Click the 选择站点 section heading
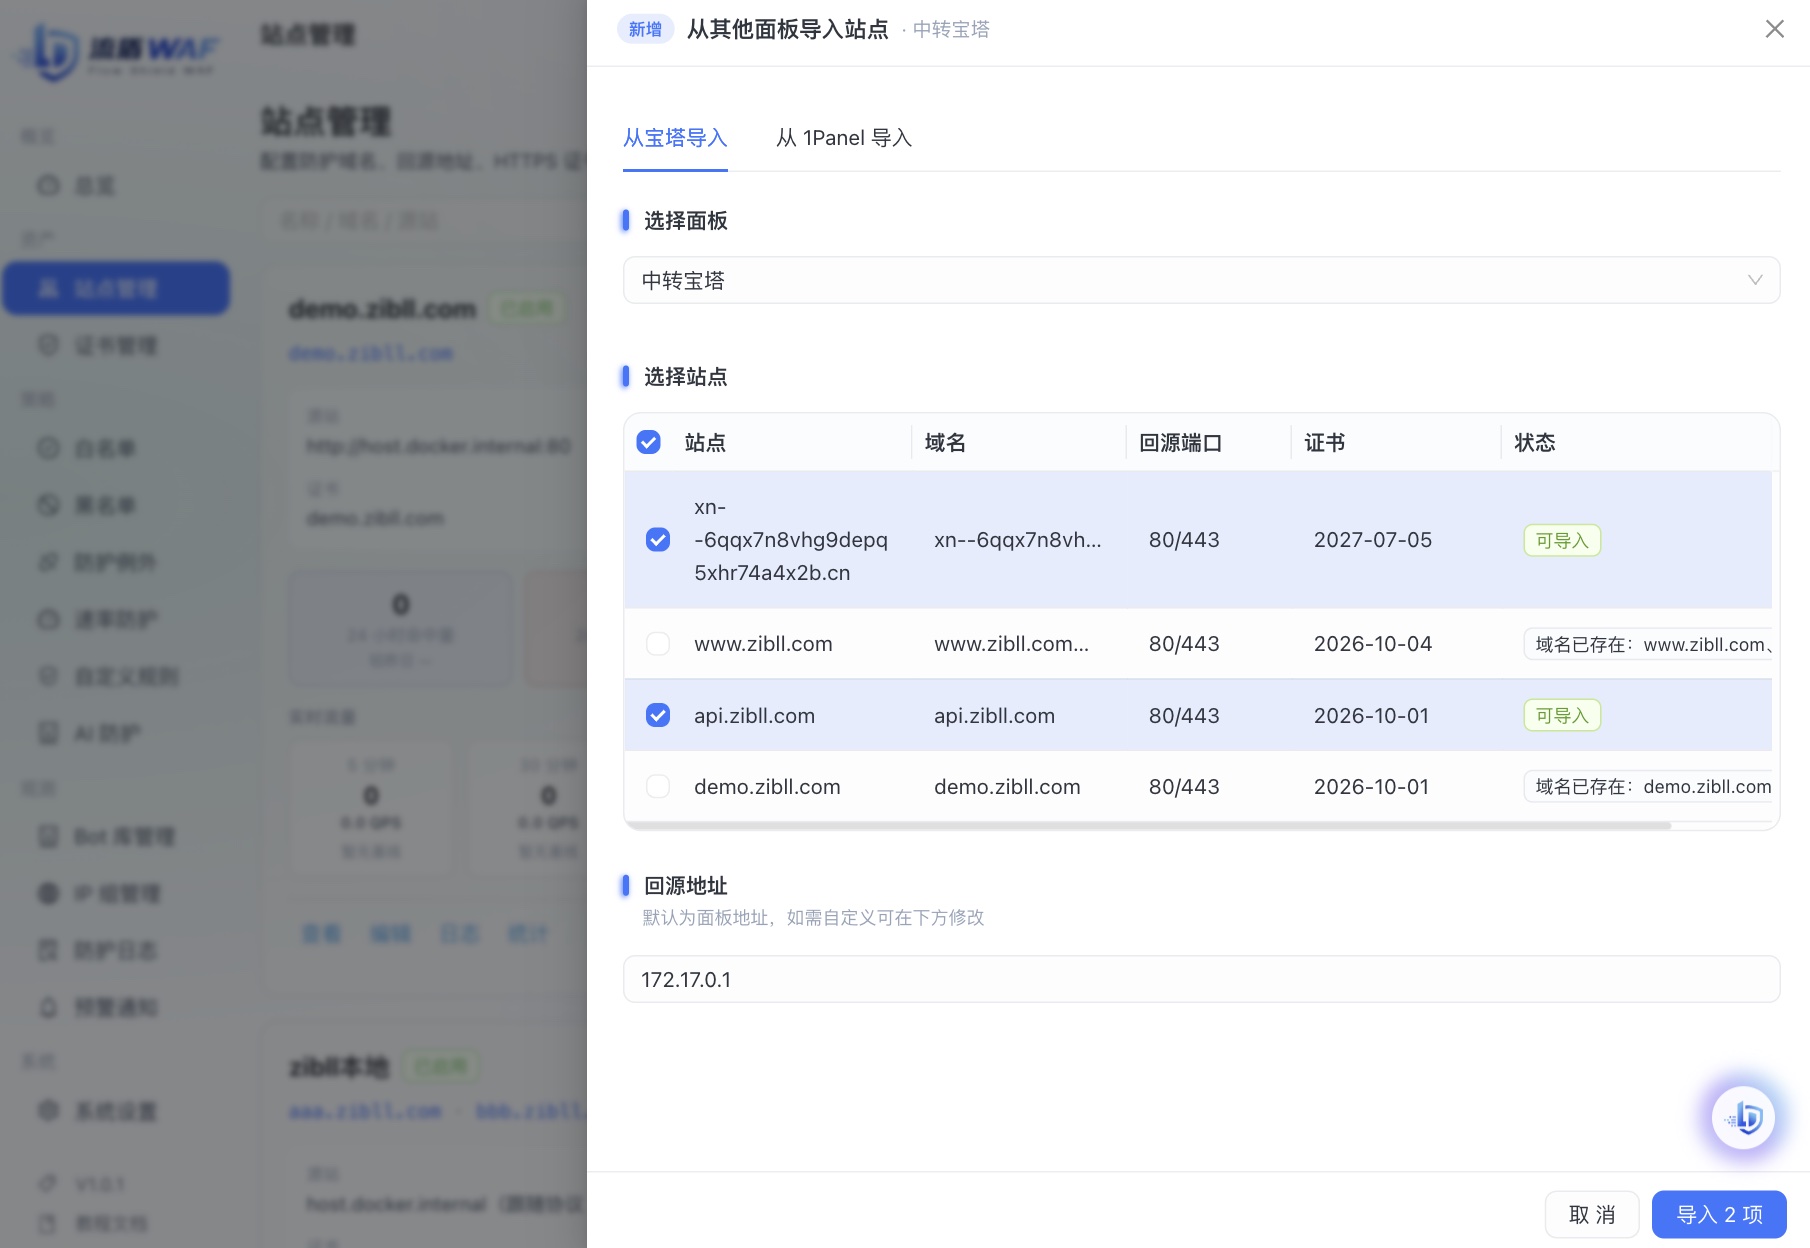The height and width of the screenshot is (1248, 1810). point(685,376)
